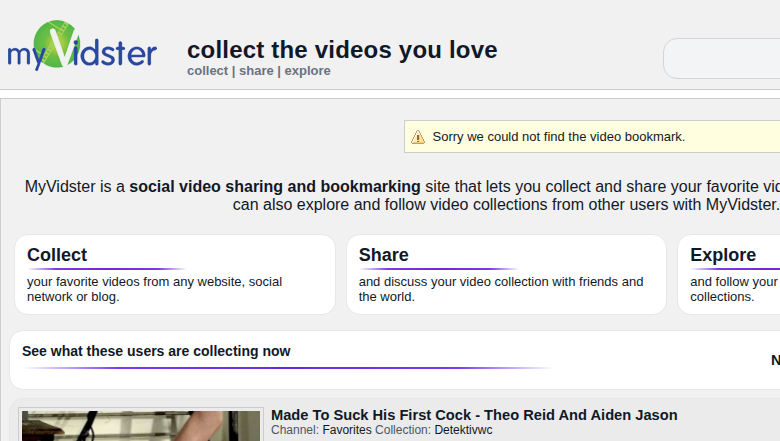Open the video title link featuring Theo Reid
The image size is (780, 441).
pyautogui.click(x=474, y=415)
